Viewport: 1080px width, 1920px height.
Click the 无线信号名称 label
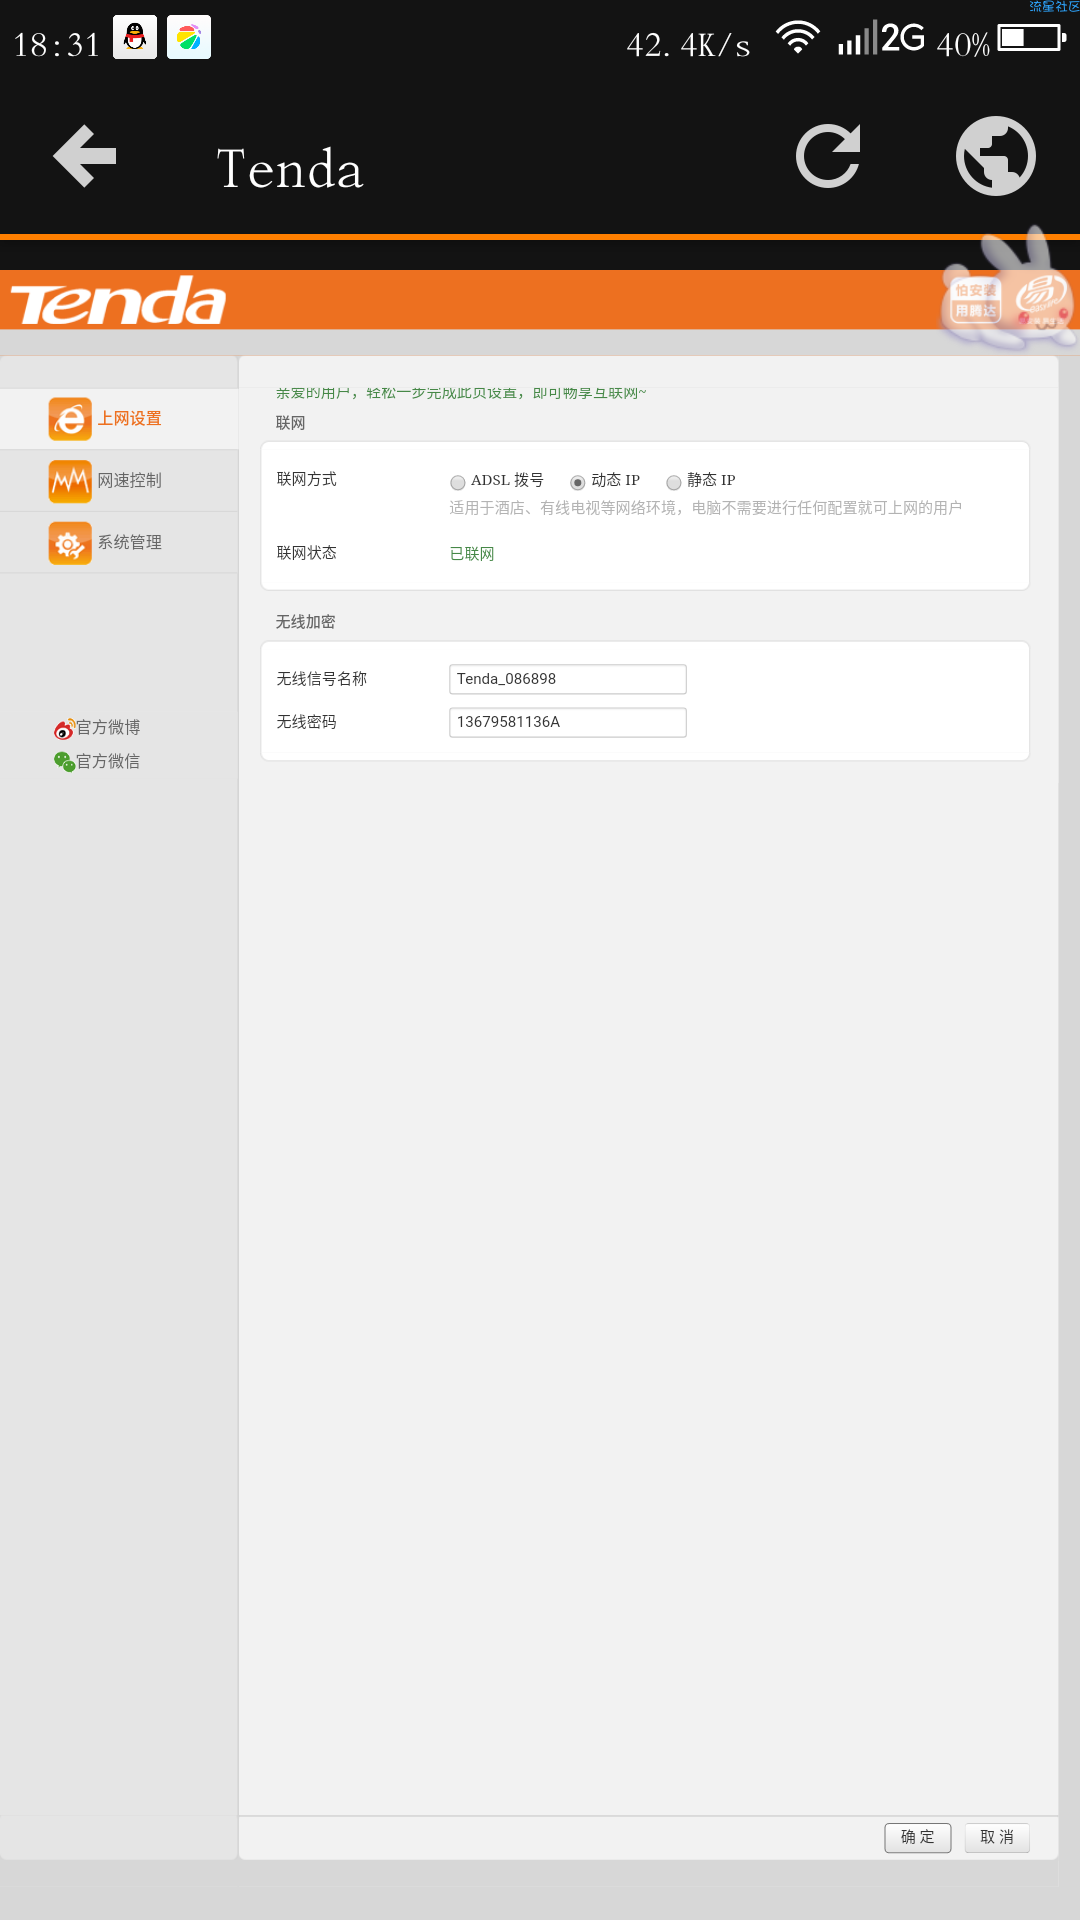[x=321, y=679]
